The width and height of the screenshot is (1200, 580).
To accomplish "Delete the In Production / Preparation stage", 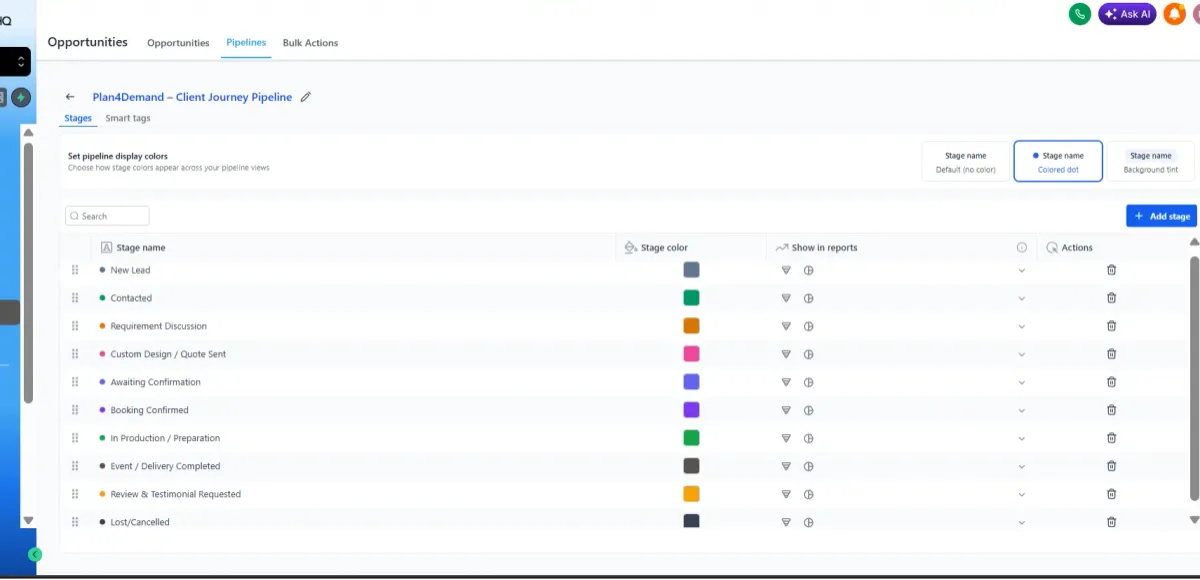I will 1111,438.
